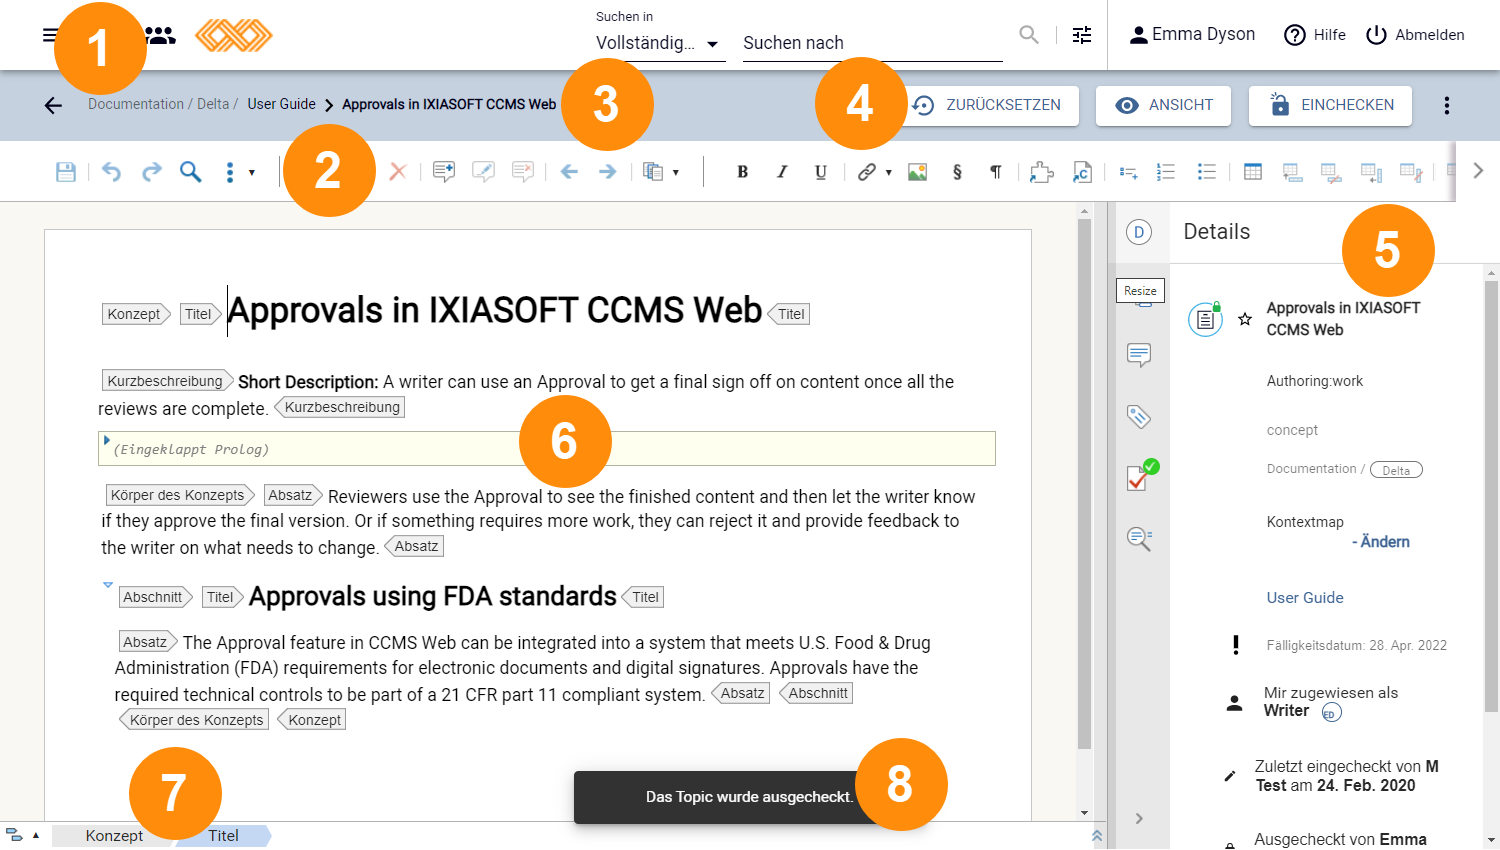Screen dimensions: 1500x850
Task: Insert an image from toolbar
Action: pos(917,172)
